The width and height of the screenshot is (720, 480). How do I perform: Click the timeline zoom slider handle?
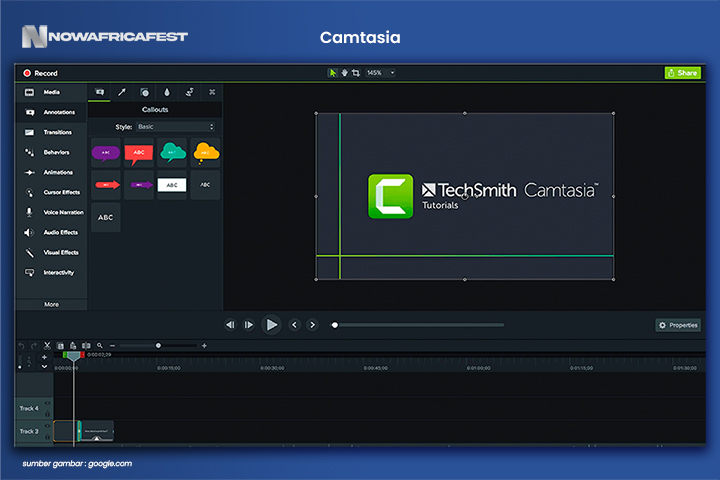tap(158, 345)
